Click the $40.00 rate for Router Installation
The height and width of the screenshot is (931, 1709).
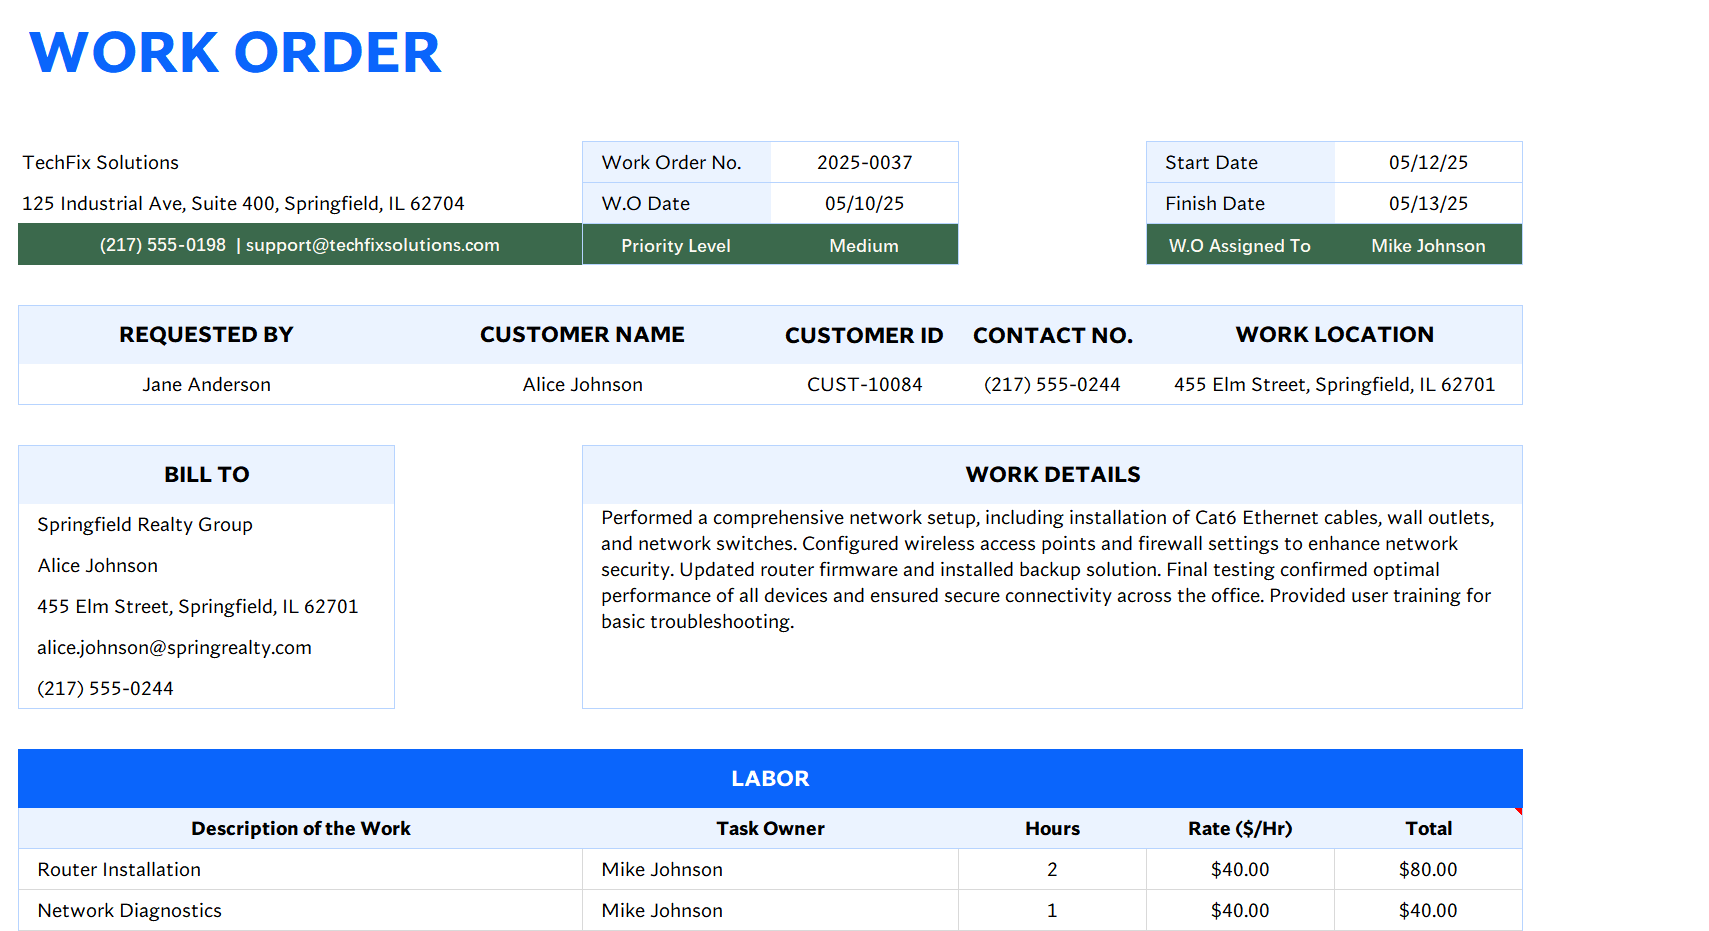click(x=1240, y=870)
